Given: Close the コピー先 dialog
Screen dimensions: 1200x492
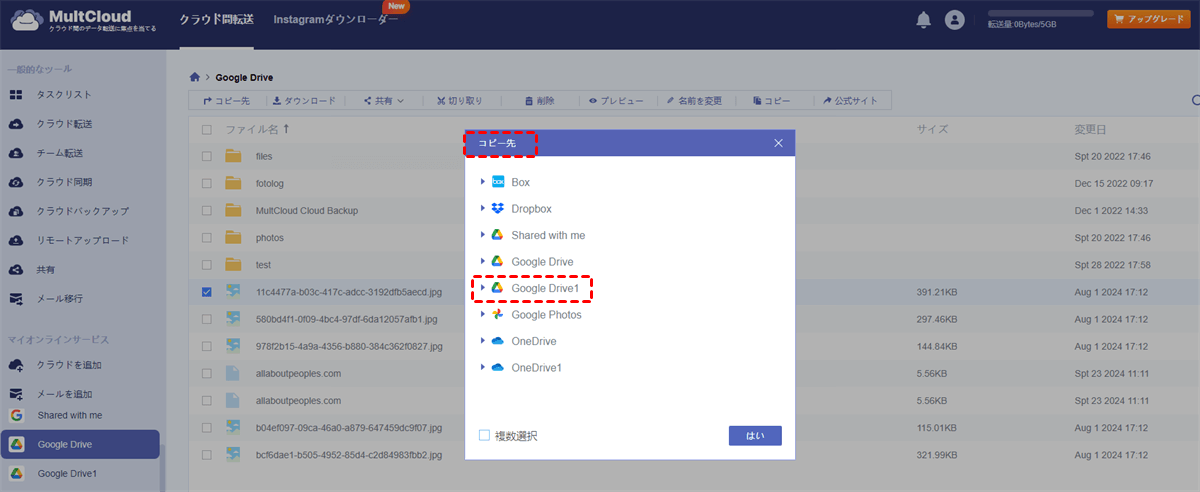Looking at the screenshot, I should [x=779, y=143].
